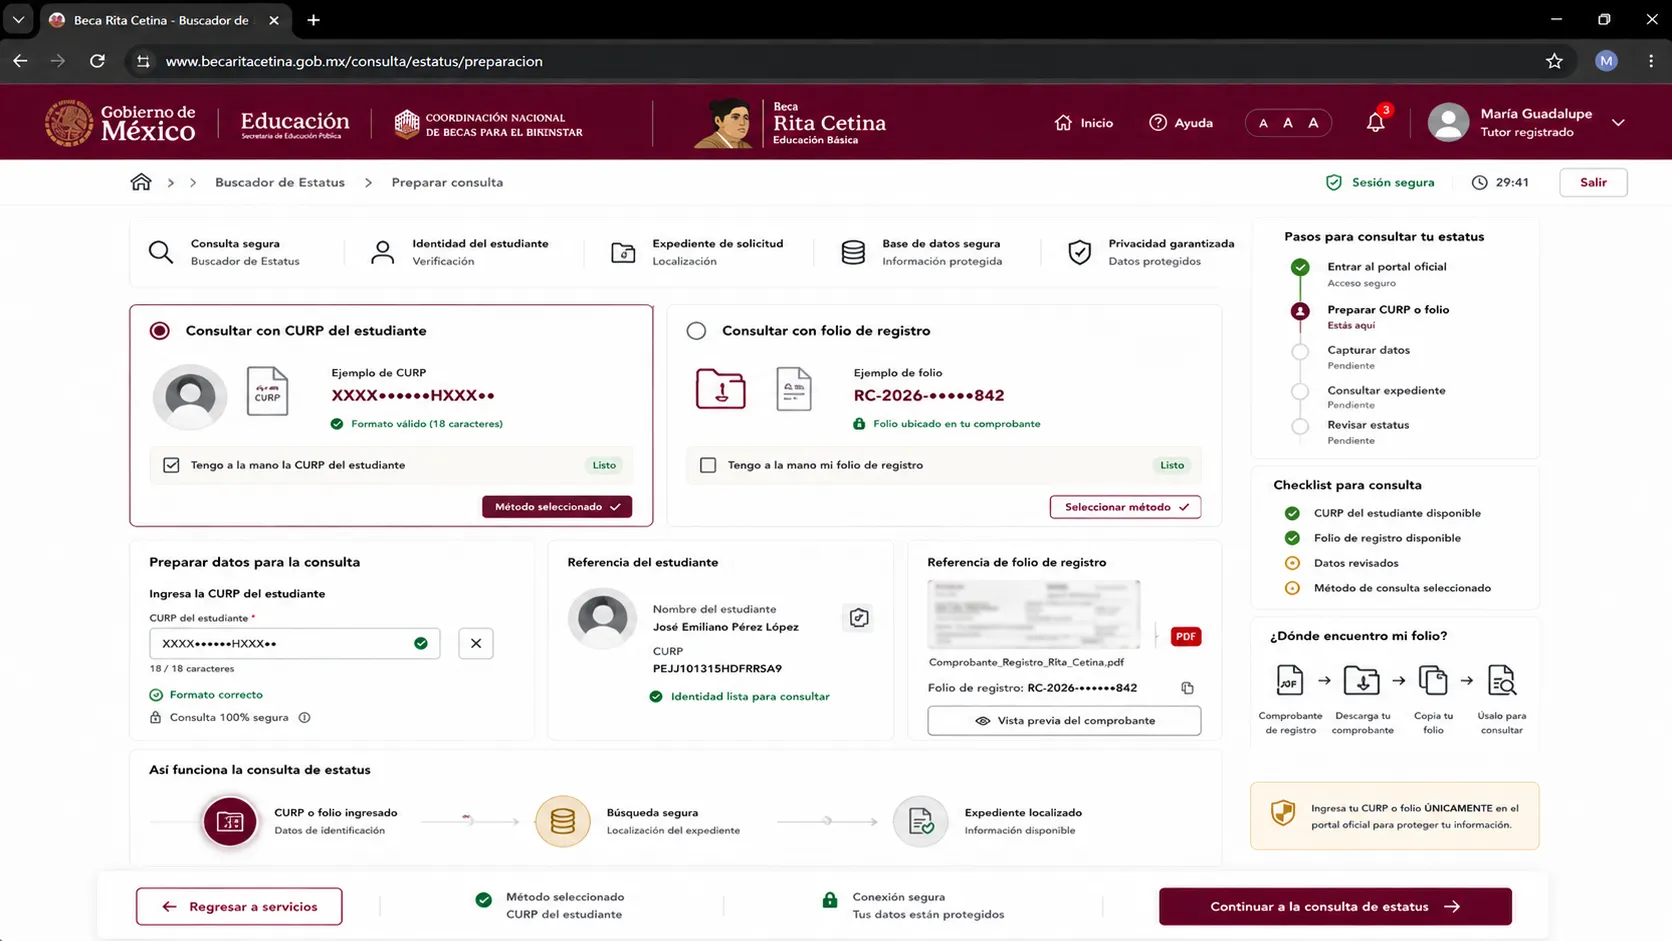Click the Gobierno de México logo
The height and width of the screenshot is (941, 1672).
tap(120, 123)
